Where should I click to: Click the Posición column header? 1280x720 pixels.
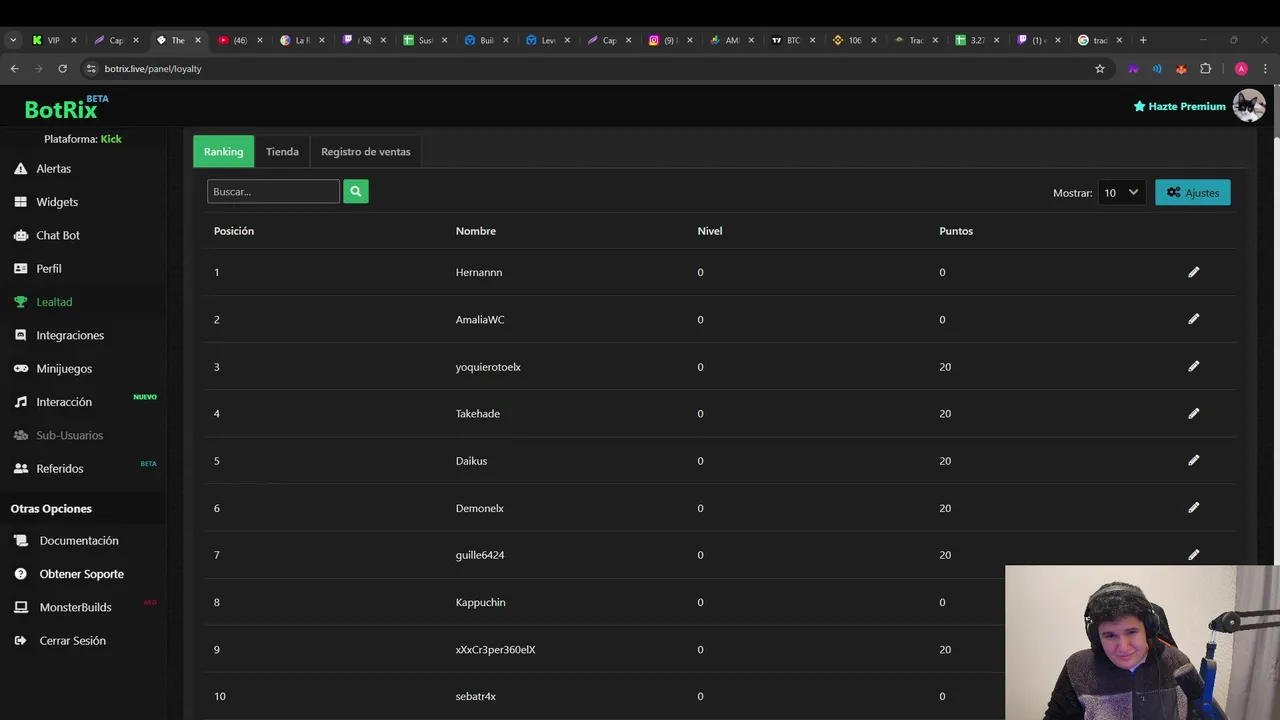(x=234, y=231)
